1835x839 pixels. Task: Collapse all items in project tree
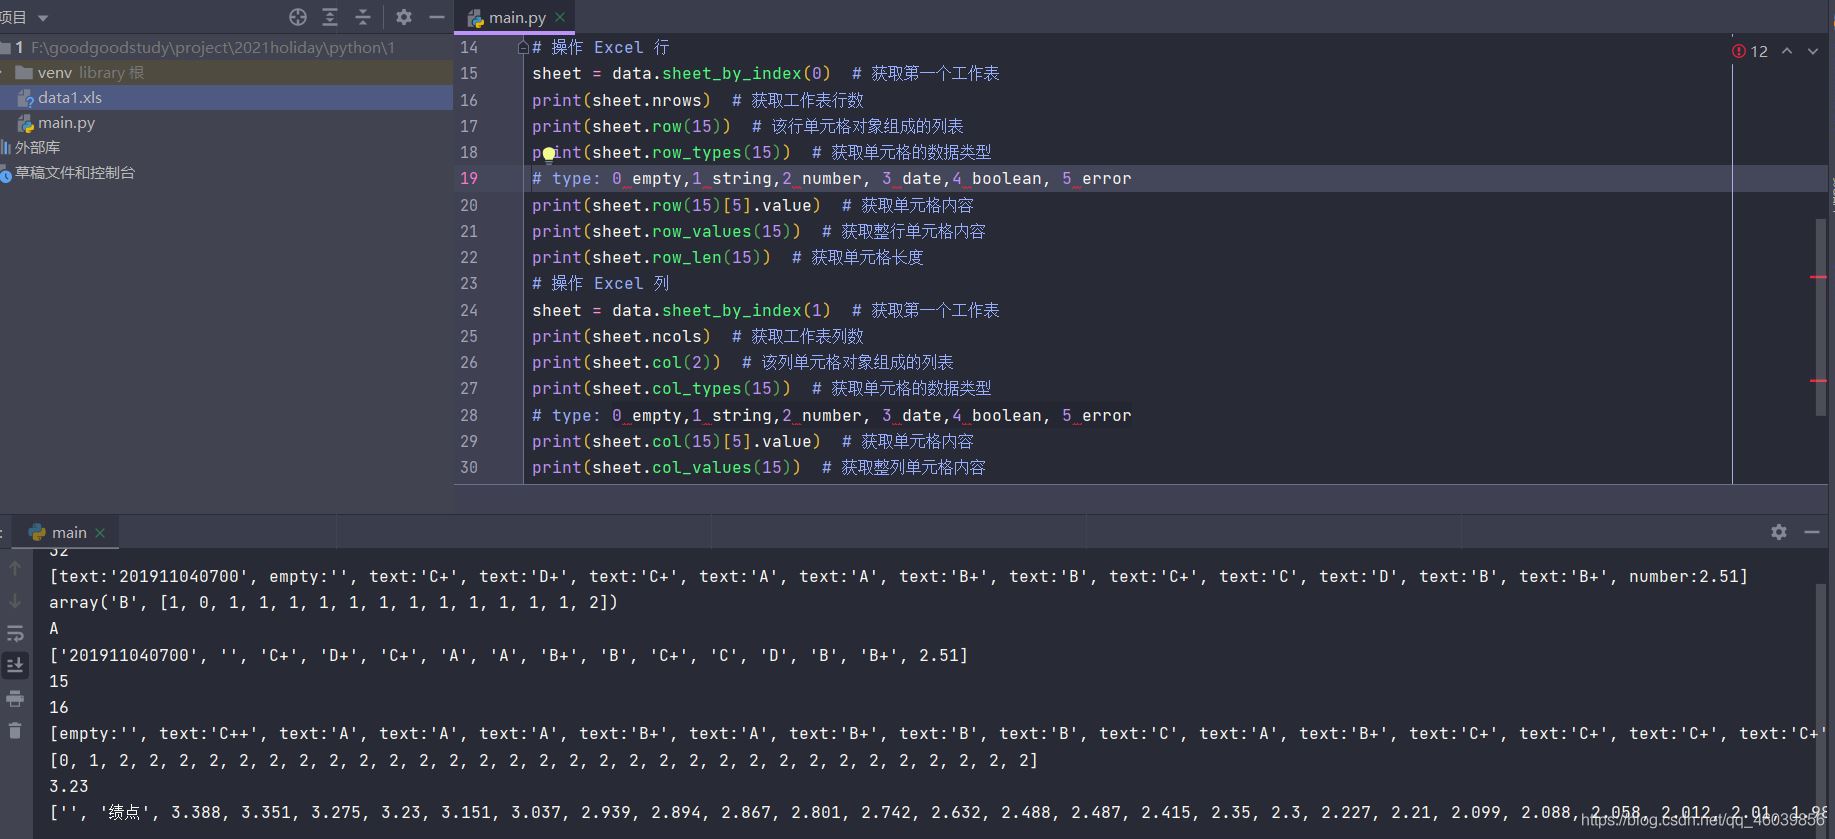pos(363,17)
